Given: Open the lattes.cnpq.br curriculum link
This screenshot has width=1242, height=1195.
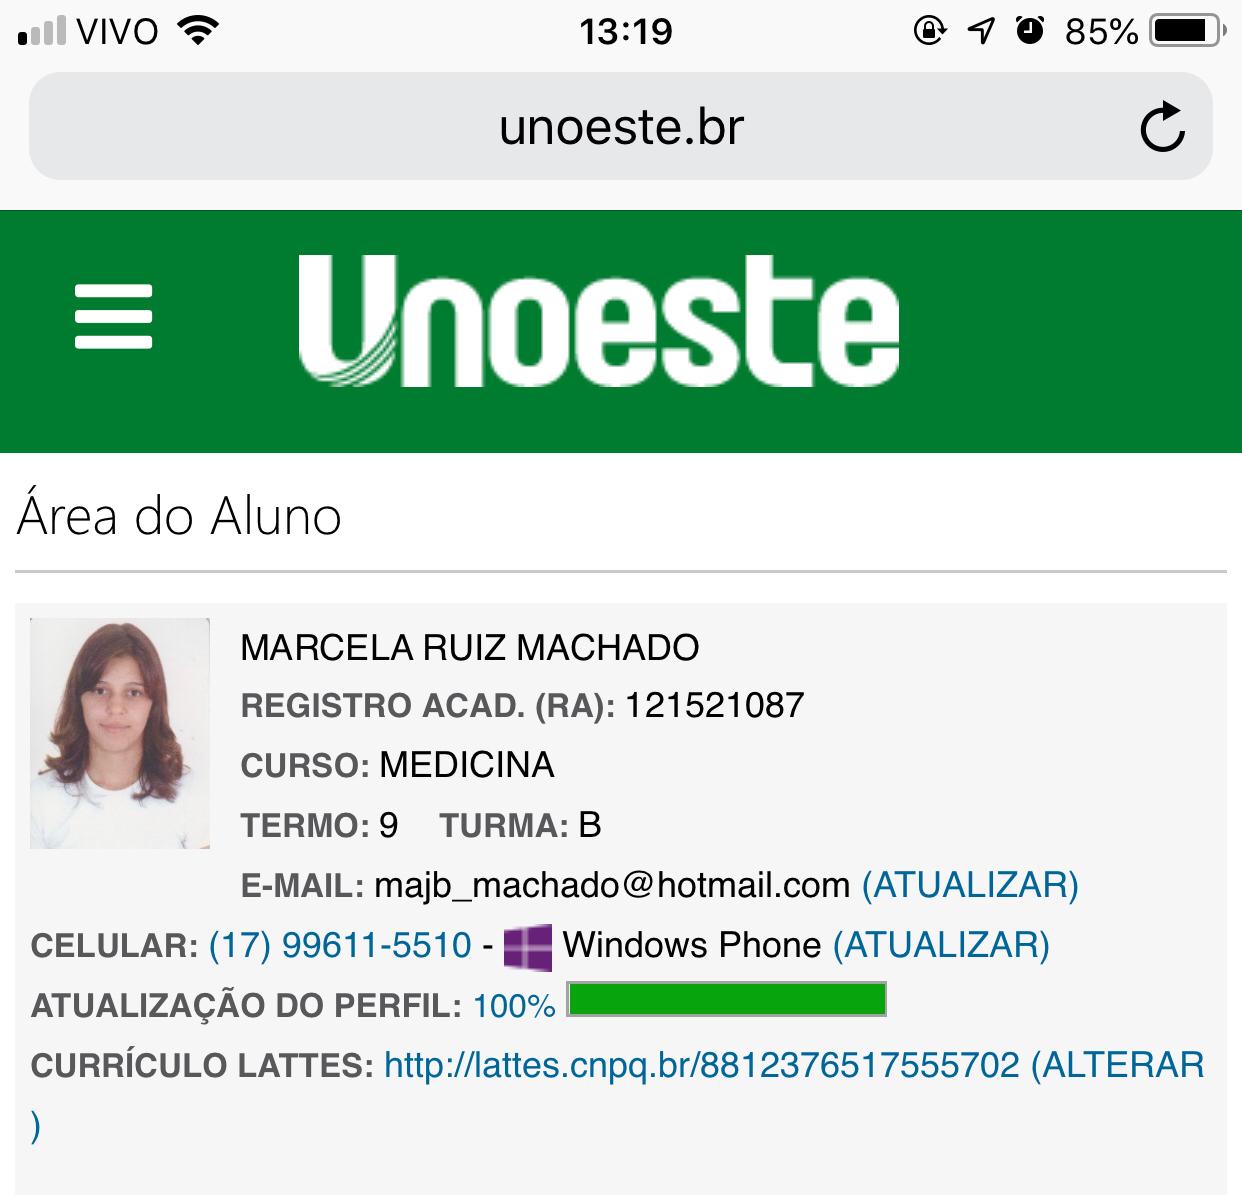Looking at the screenshot, I should coord(701,1065).
